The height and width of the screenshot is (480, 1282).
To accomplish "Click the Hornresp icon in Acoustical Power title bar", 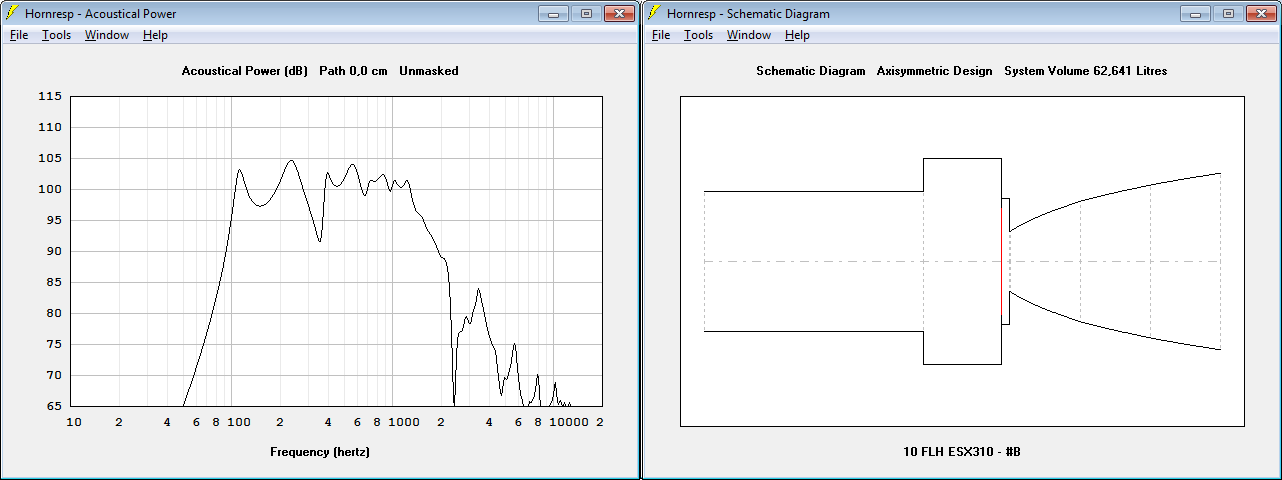I will 12,13.
